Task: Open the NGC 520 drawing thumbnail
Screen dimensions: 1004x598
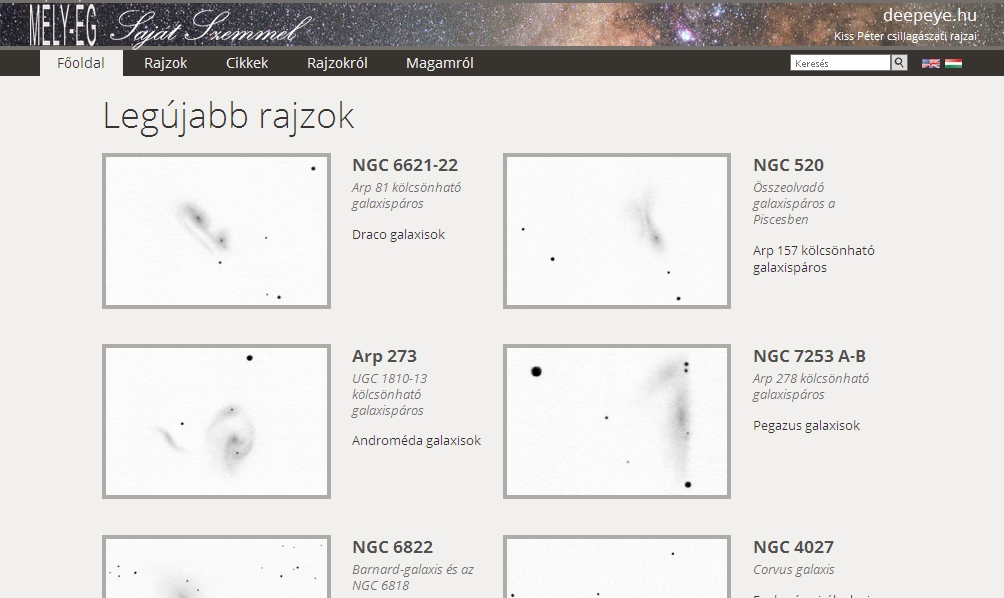Action: click(617, 231)
